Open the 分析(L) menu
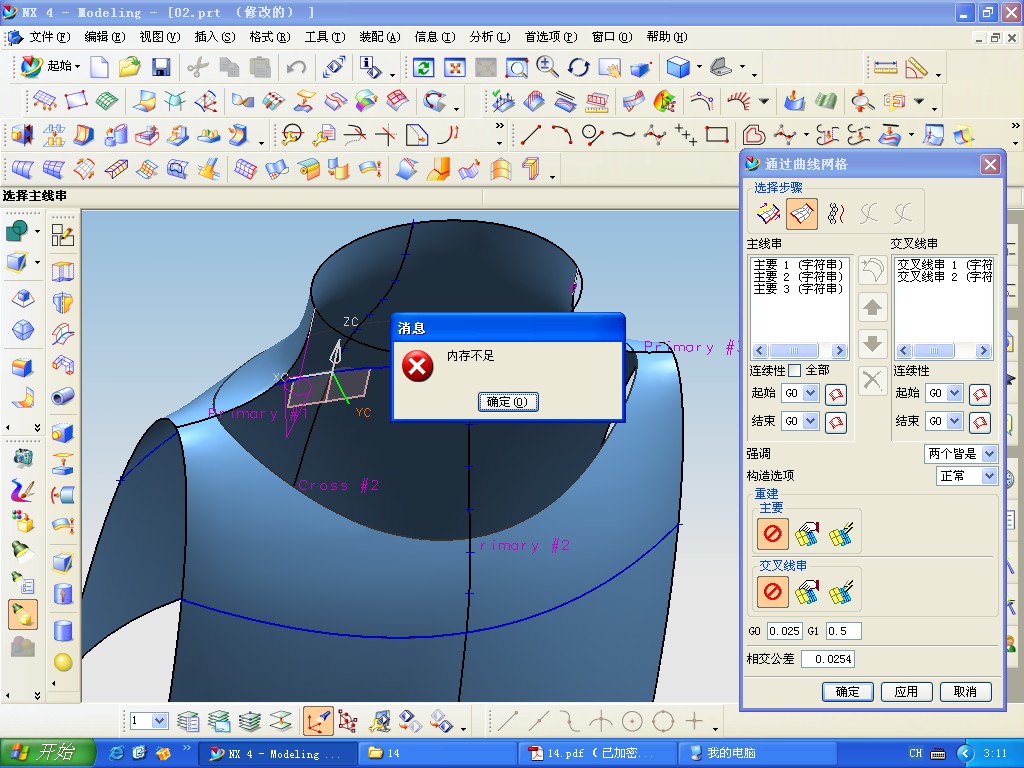Image resolution: width=1024 pixels, height=768 pixels. tap(490, 37)
